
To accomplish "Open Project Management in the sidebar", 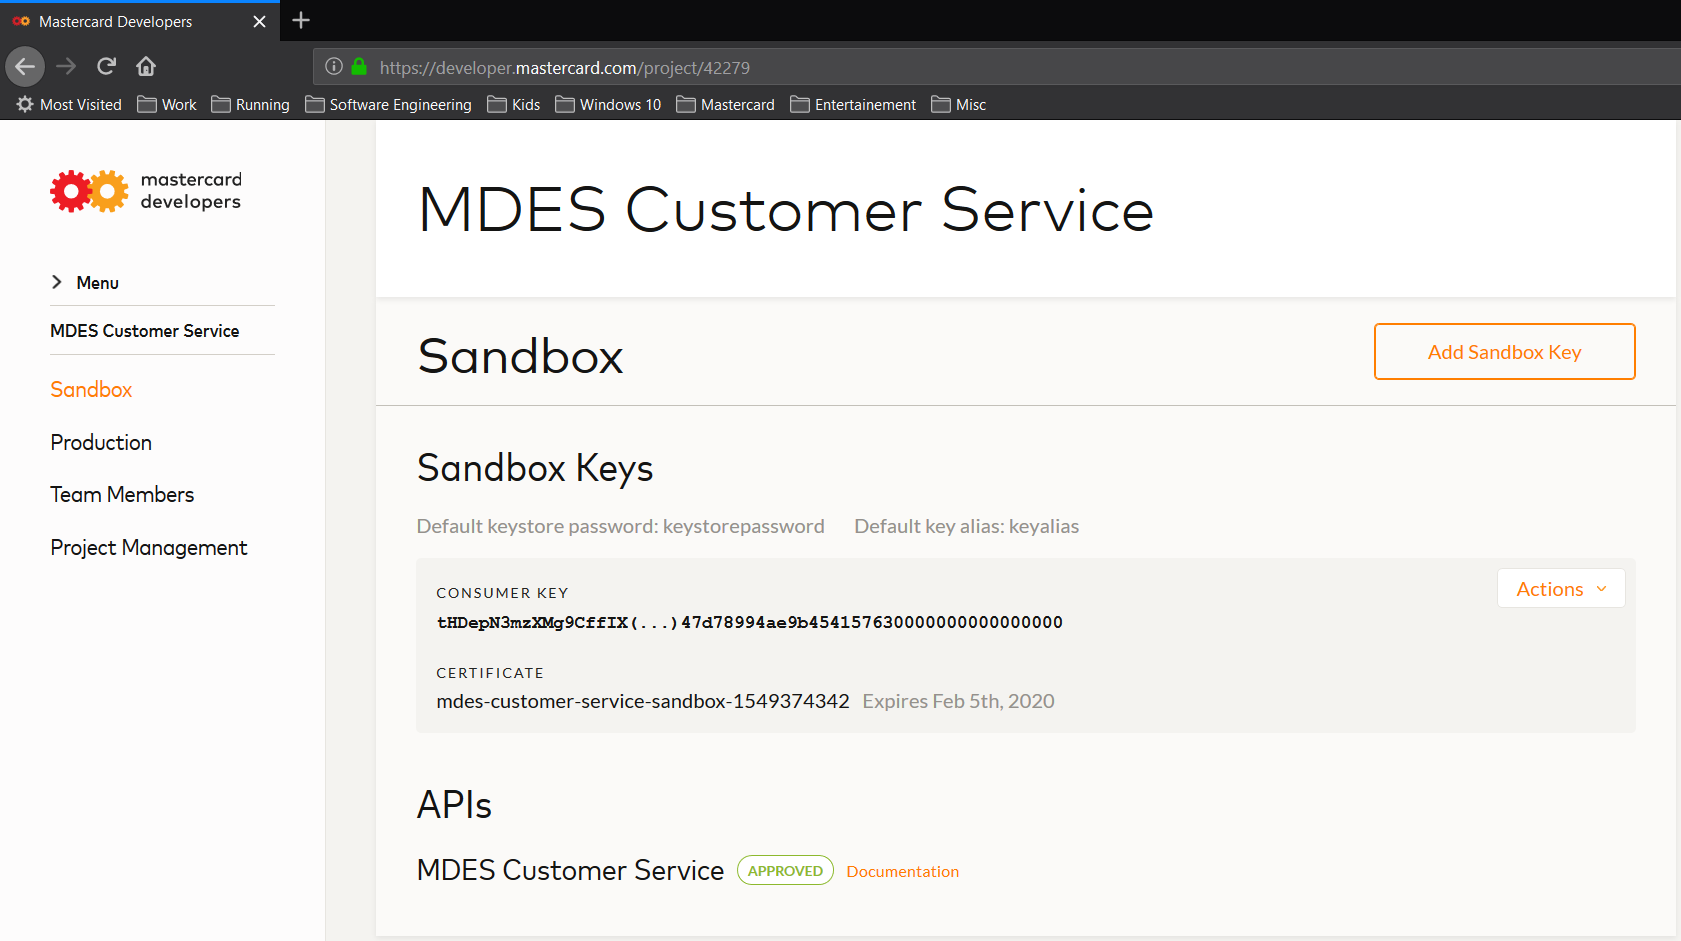I will [x=149, y=548].
